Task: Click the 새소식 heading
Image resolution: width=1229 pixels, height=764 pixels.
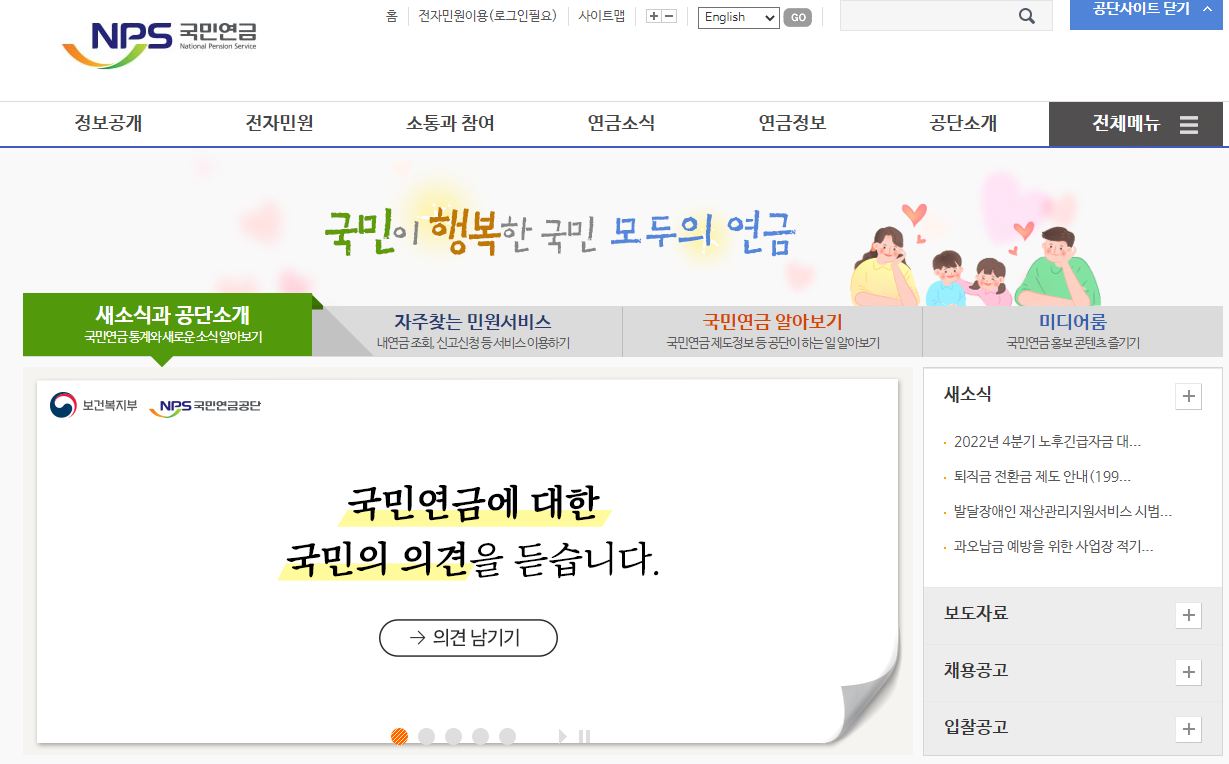Action: pos(968,395)
